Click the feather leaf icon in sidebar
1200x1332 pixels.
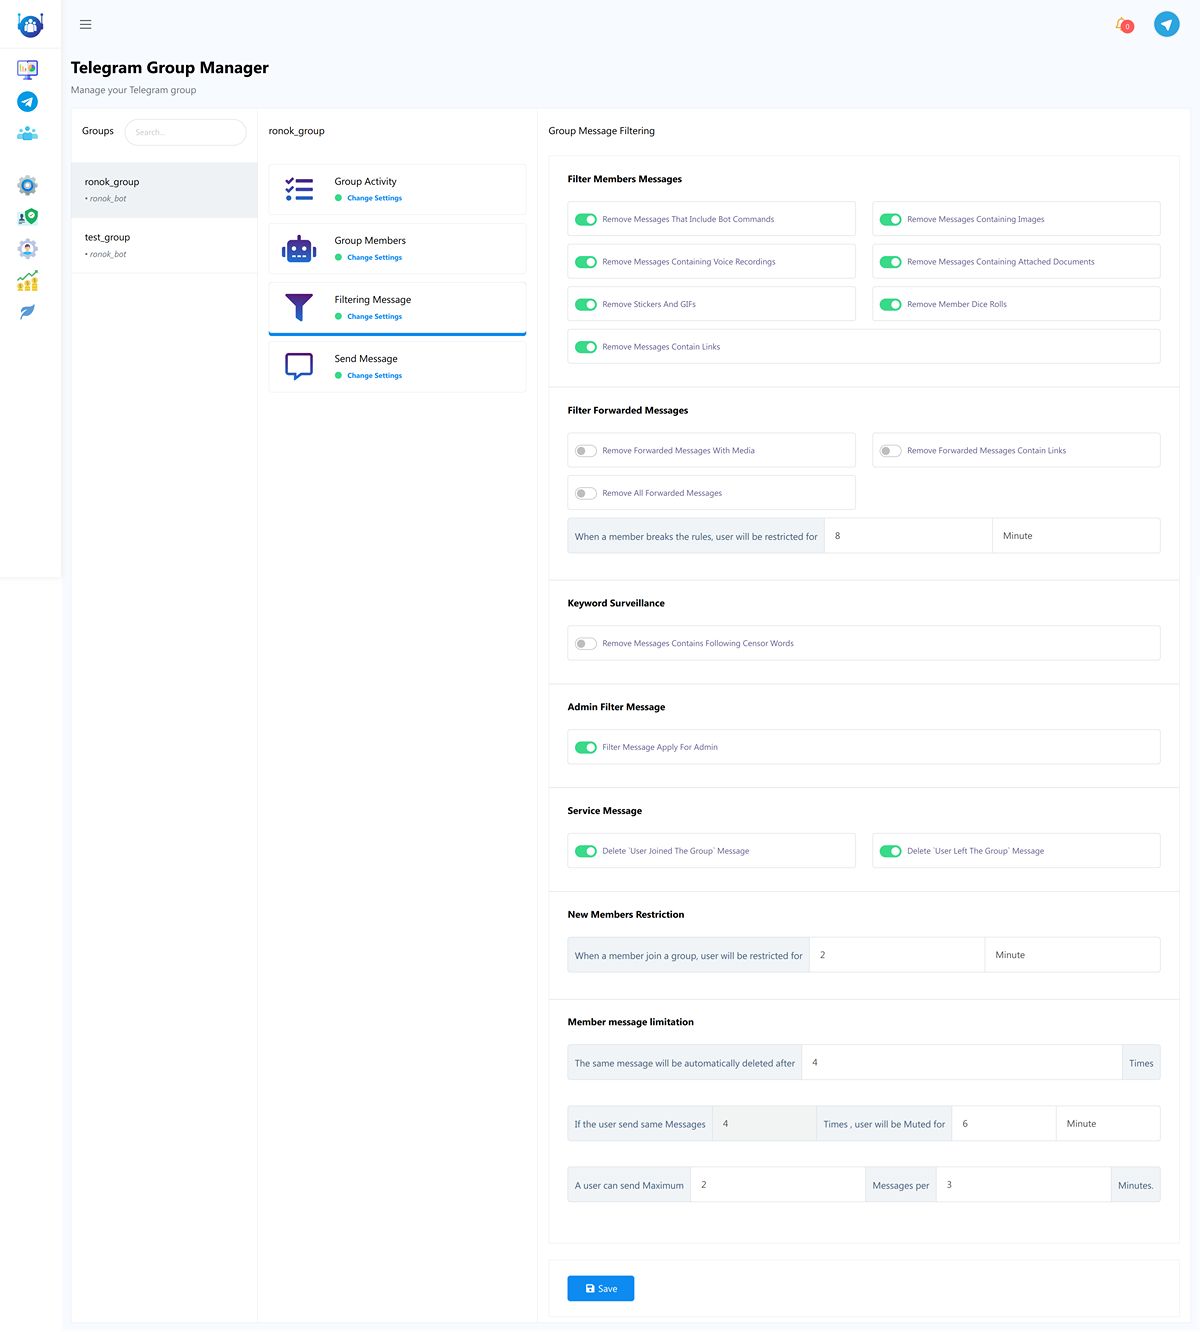point(28,312)
